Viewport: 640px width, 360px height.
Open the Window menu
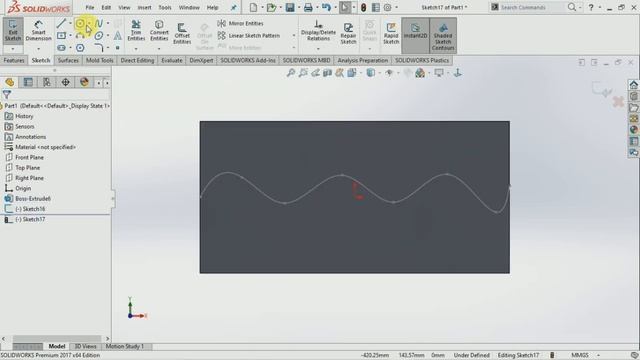click(x=189, y=7)
